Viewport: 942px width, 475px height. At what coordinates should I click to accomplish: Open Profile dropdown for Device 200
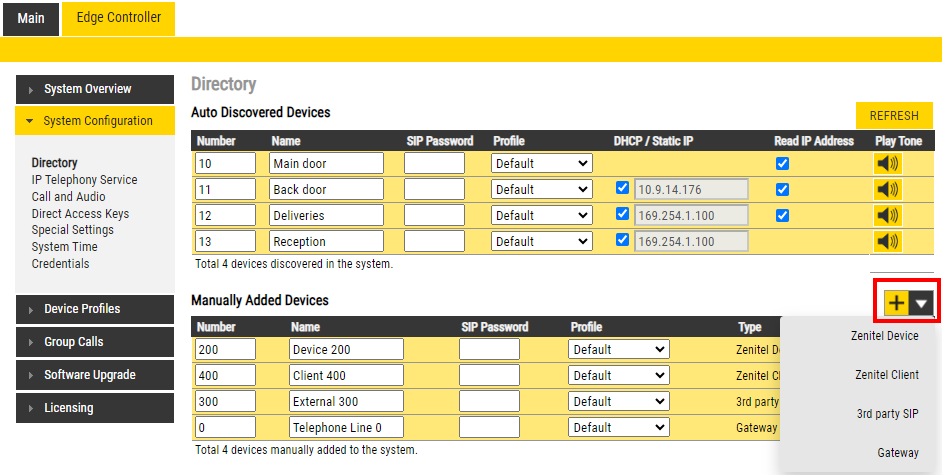pyautogui.click(x=618, y=349)
